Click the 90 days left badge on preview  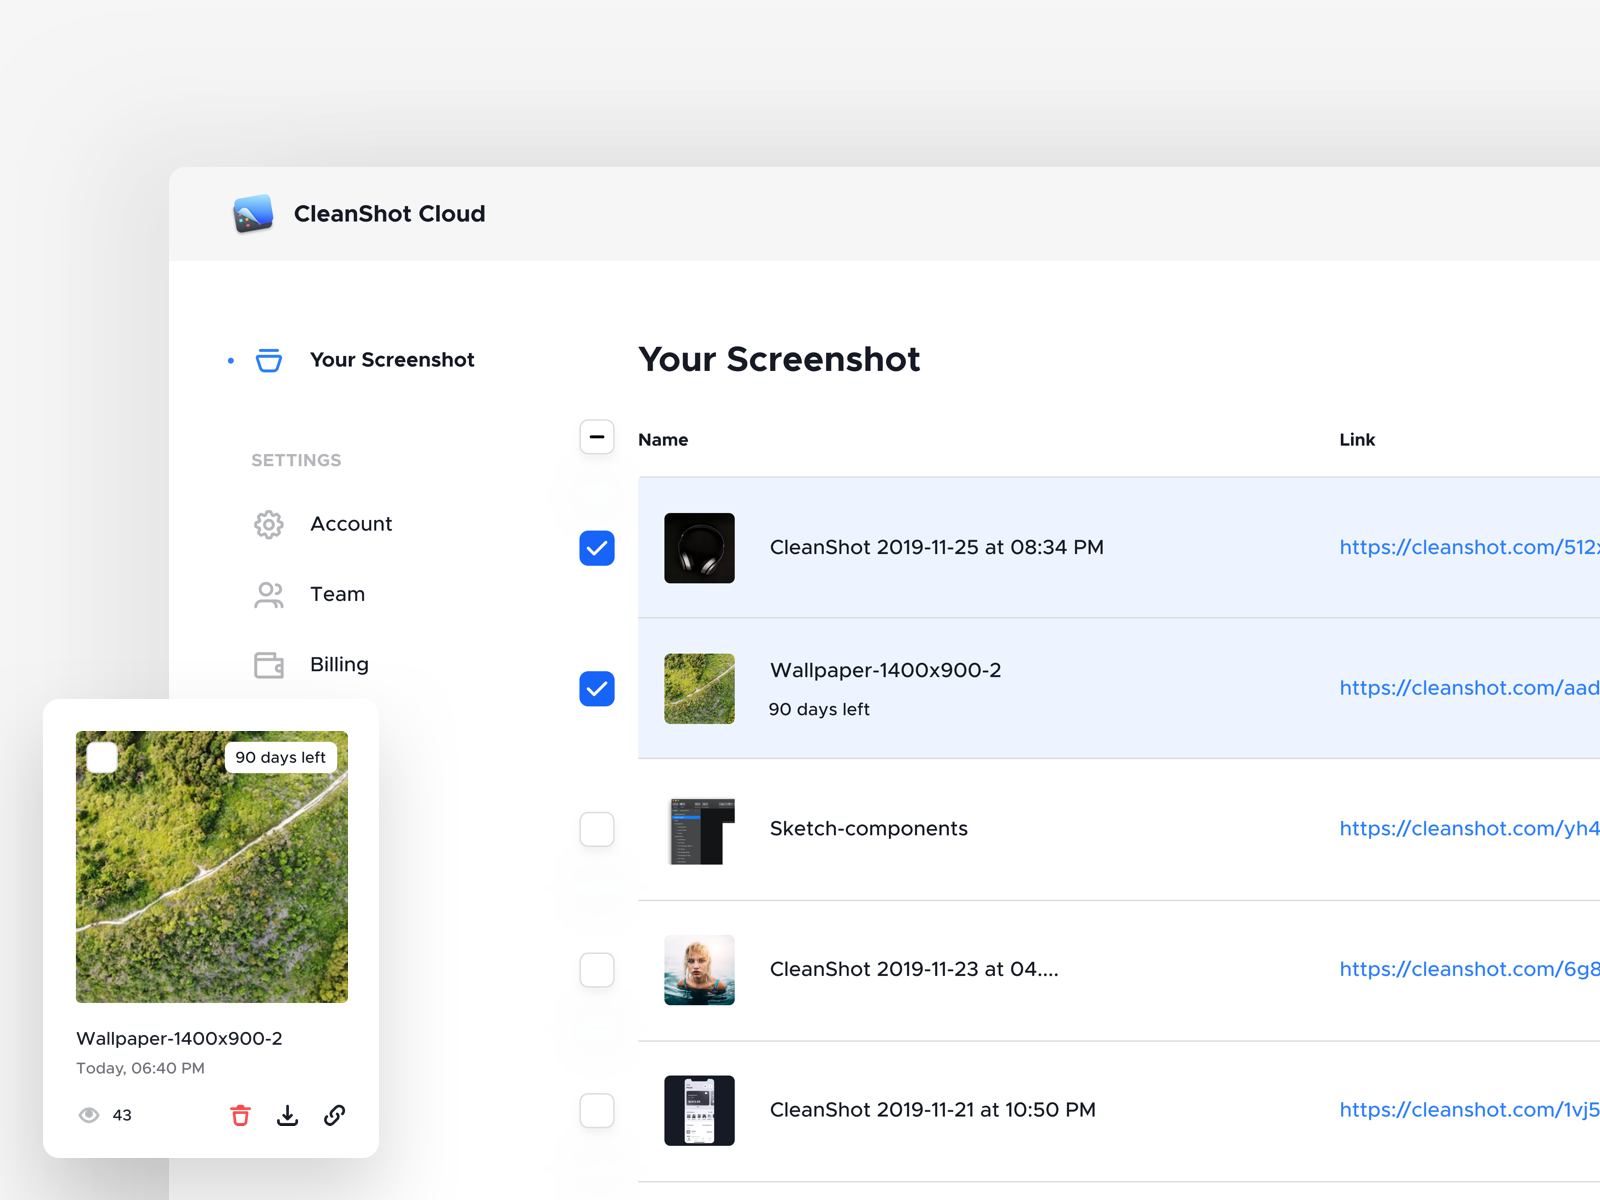point(281,757)
